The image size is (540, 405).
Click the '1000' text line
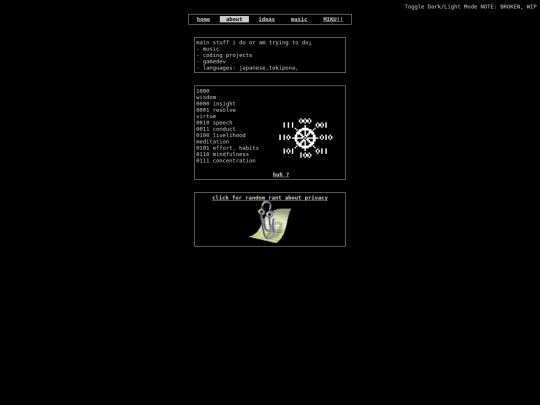tap(202, 91)
